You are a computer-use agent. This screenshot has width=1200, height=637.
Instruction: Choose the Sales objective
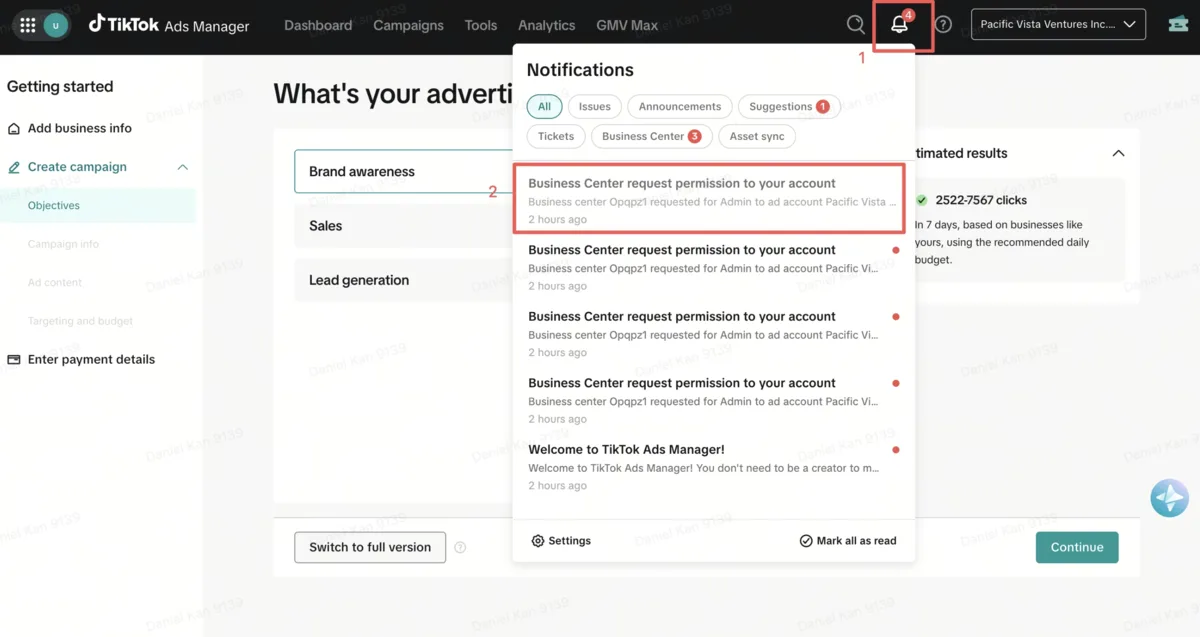[x=403, y=226]
